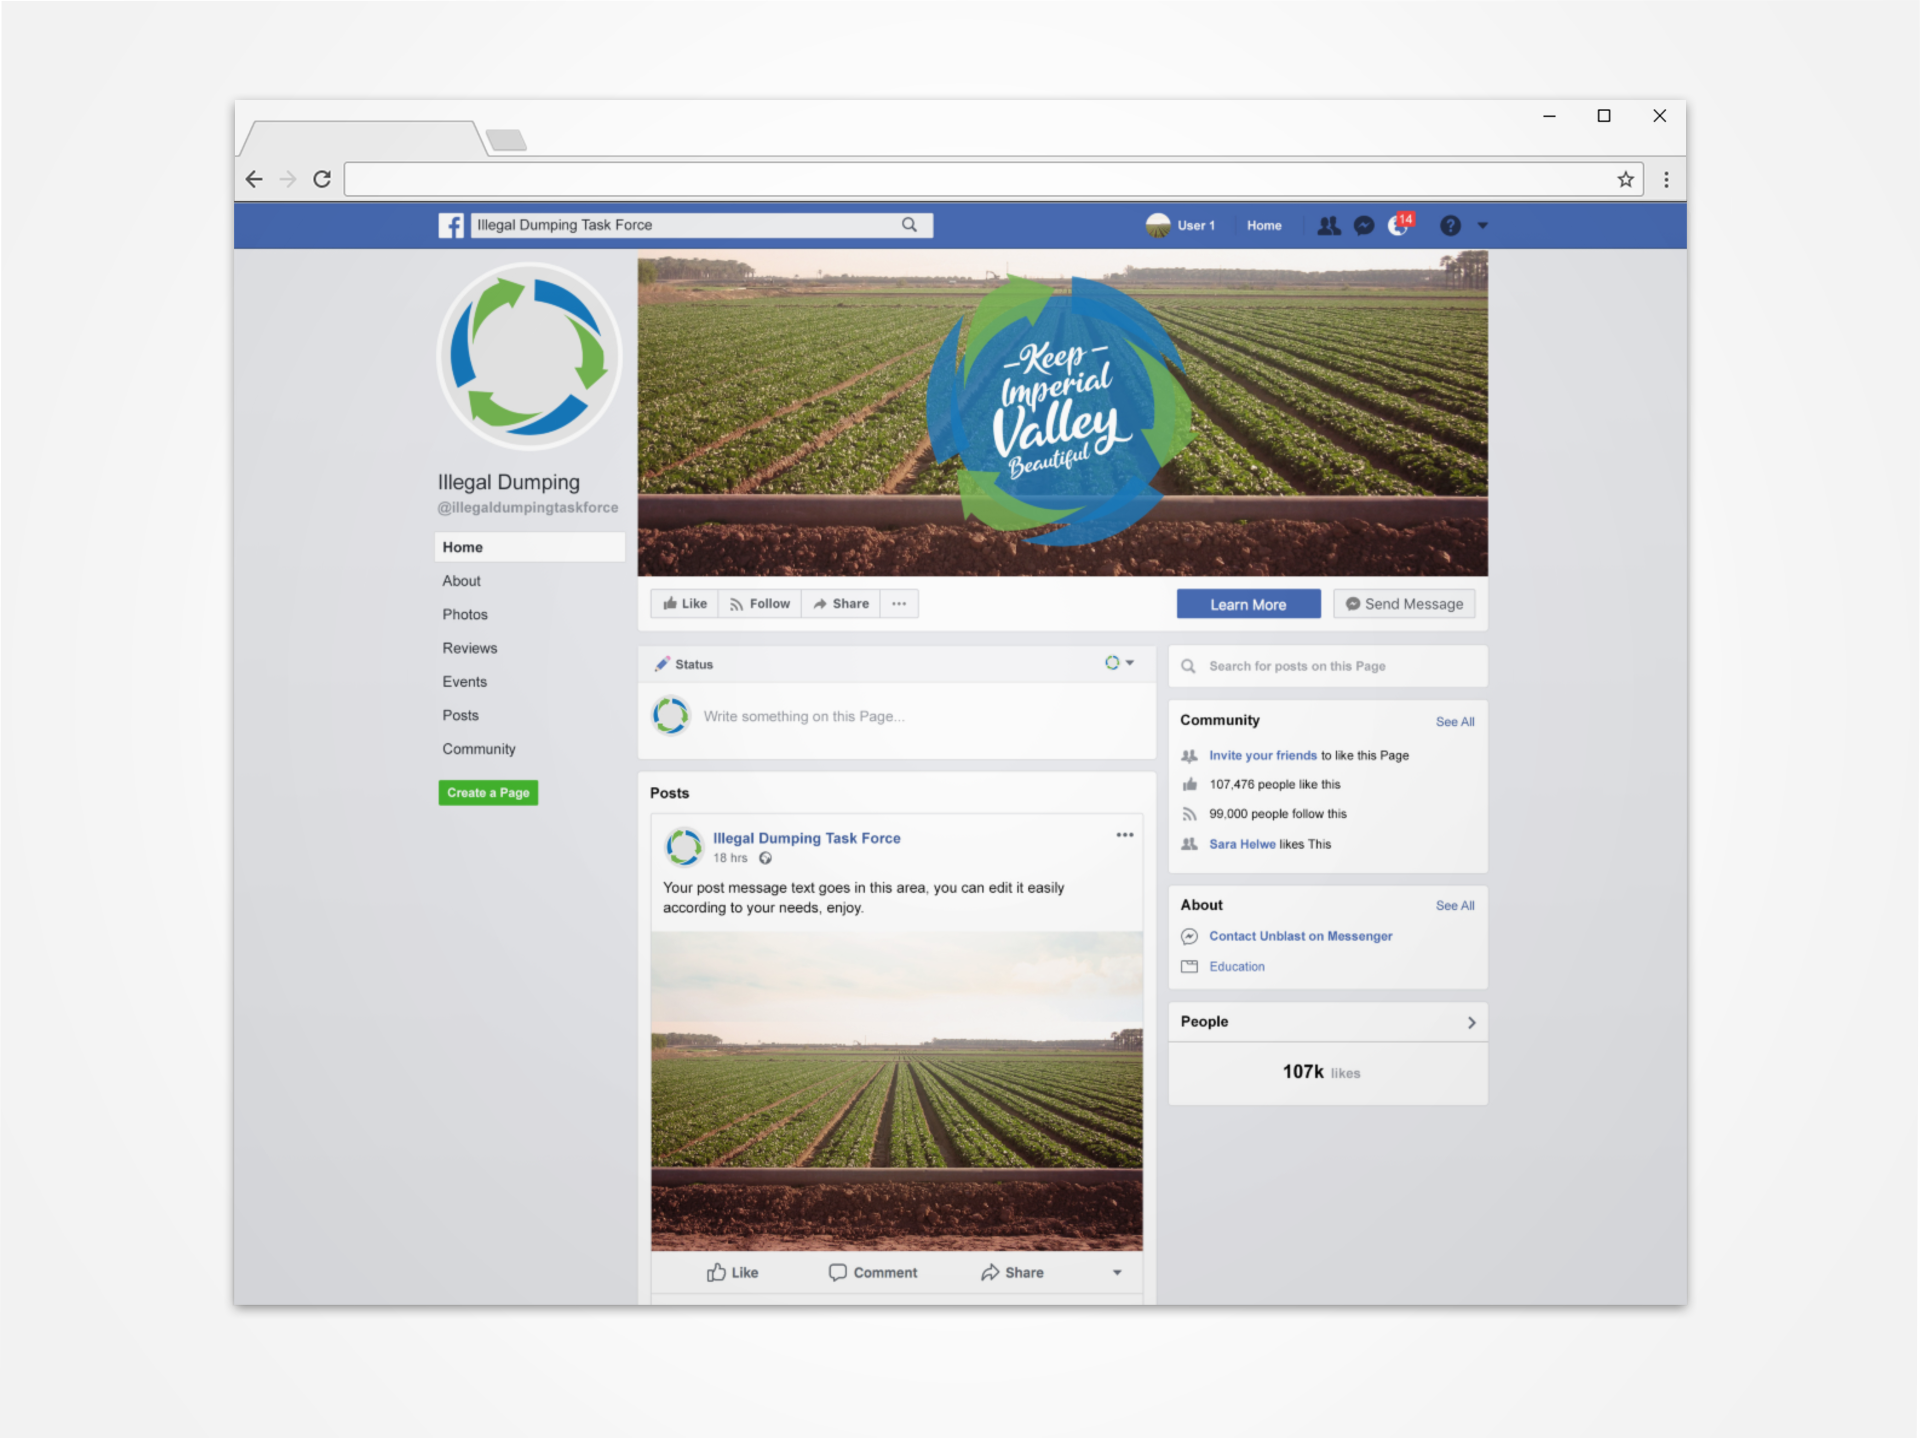Click Invite your friends link

click(x=1262, y=756)
